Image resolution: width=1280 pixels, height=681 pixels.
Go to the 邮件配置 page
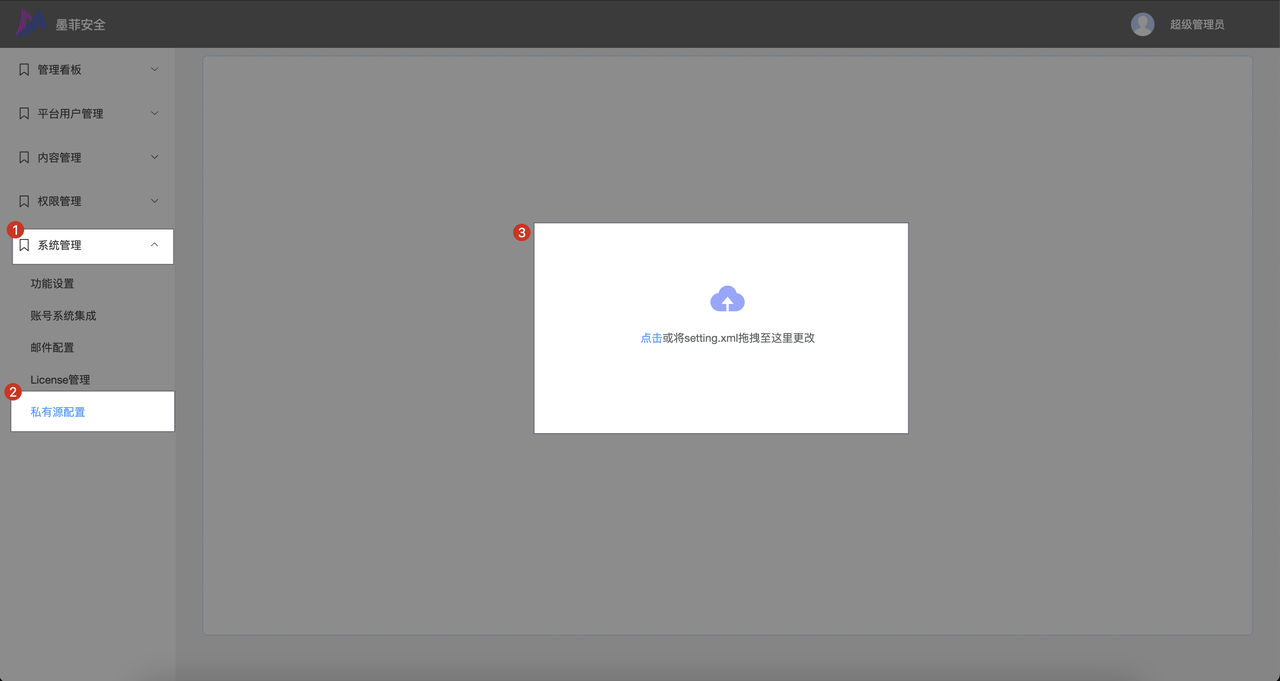[52, 348]
